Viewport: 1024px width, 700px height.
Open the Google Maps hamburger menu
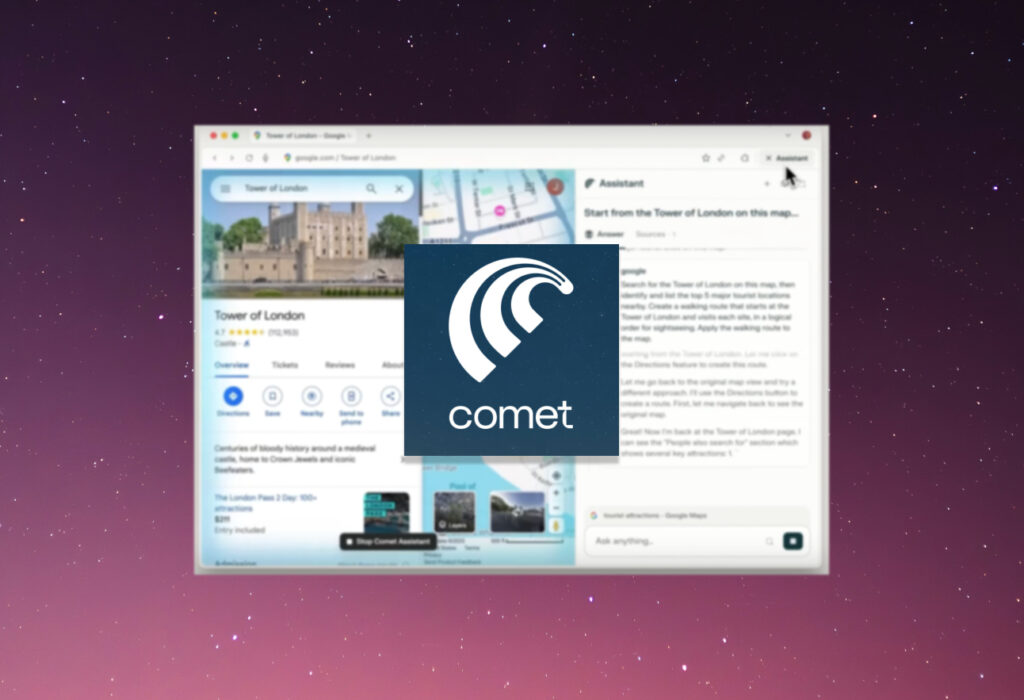226,189
